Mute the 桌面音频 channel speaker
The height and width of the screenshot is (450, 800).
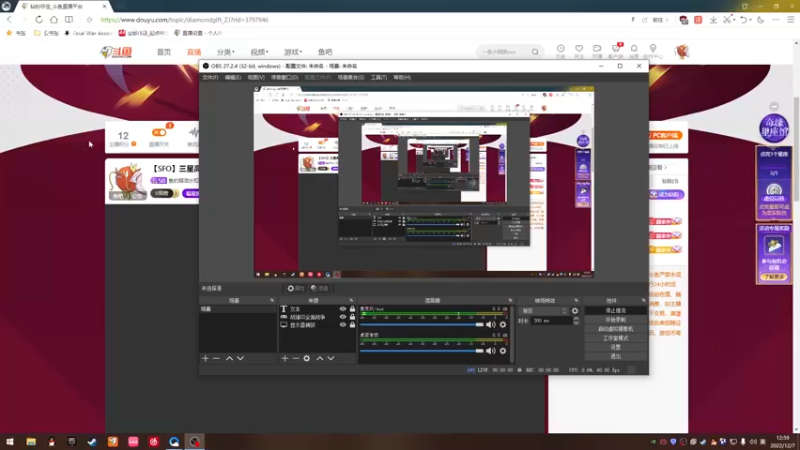[491, 351]
